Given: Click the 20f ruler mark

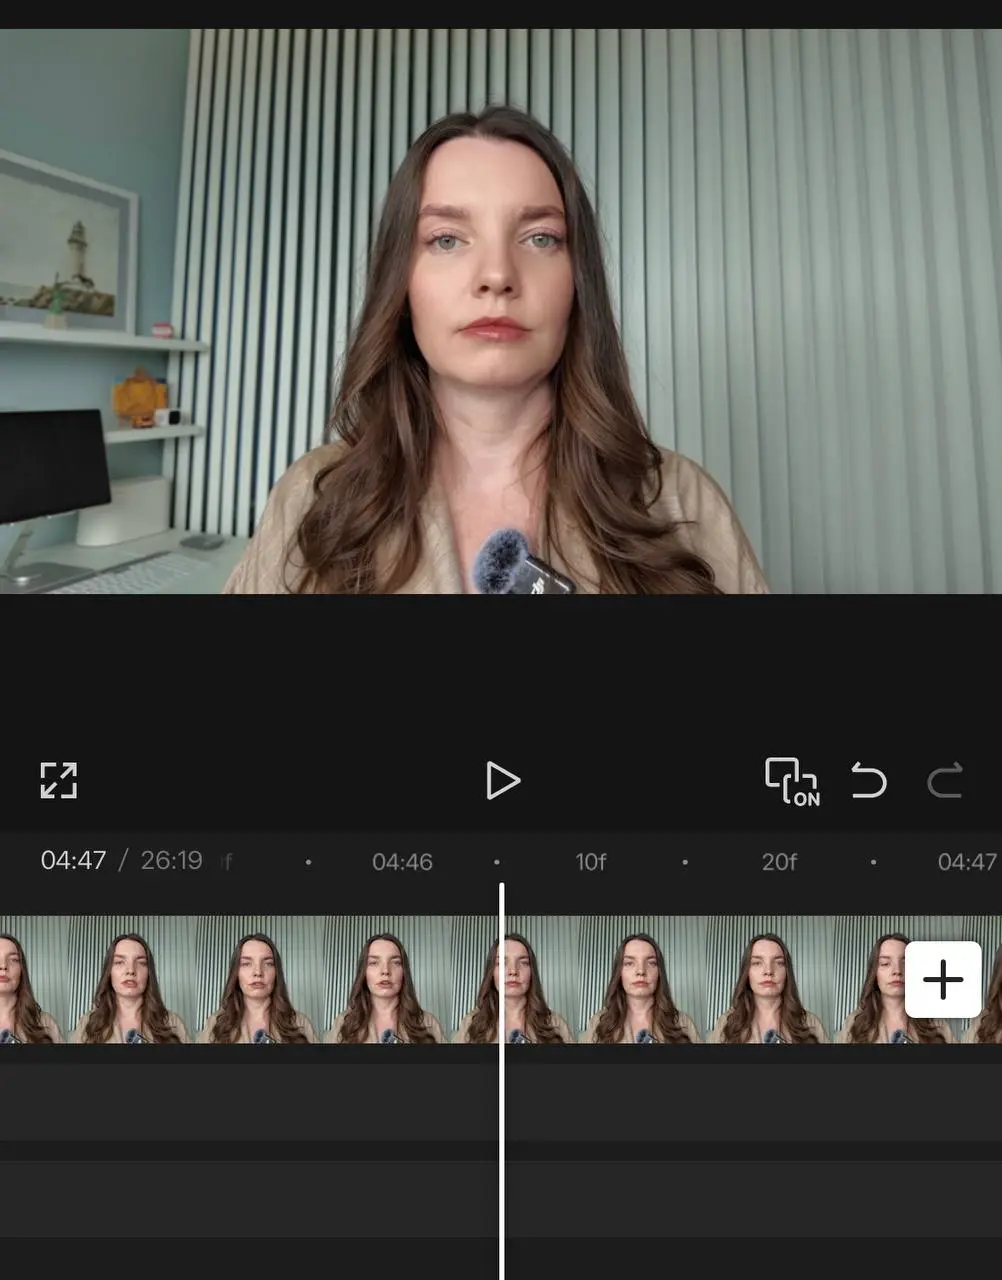Looking at the screenshot, I should (x=779, y=862).
